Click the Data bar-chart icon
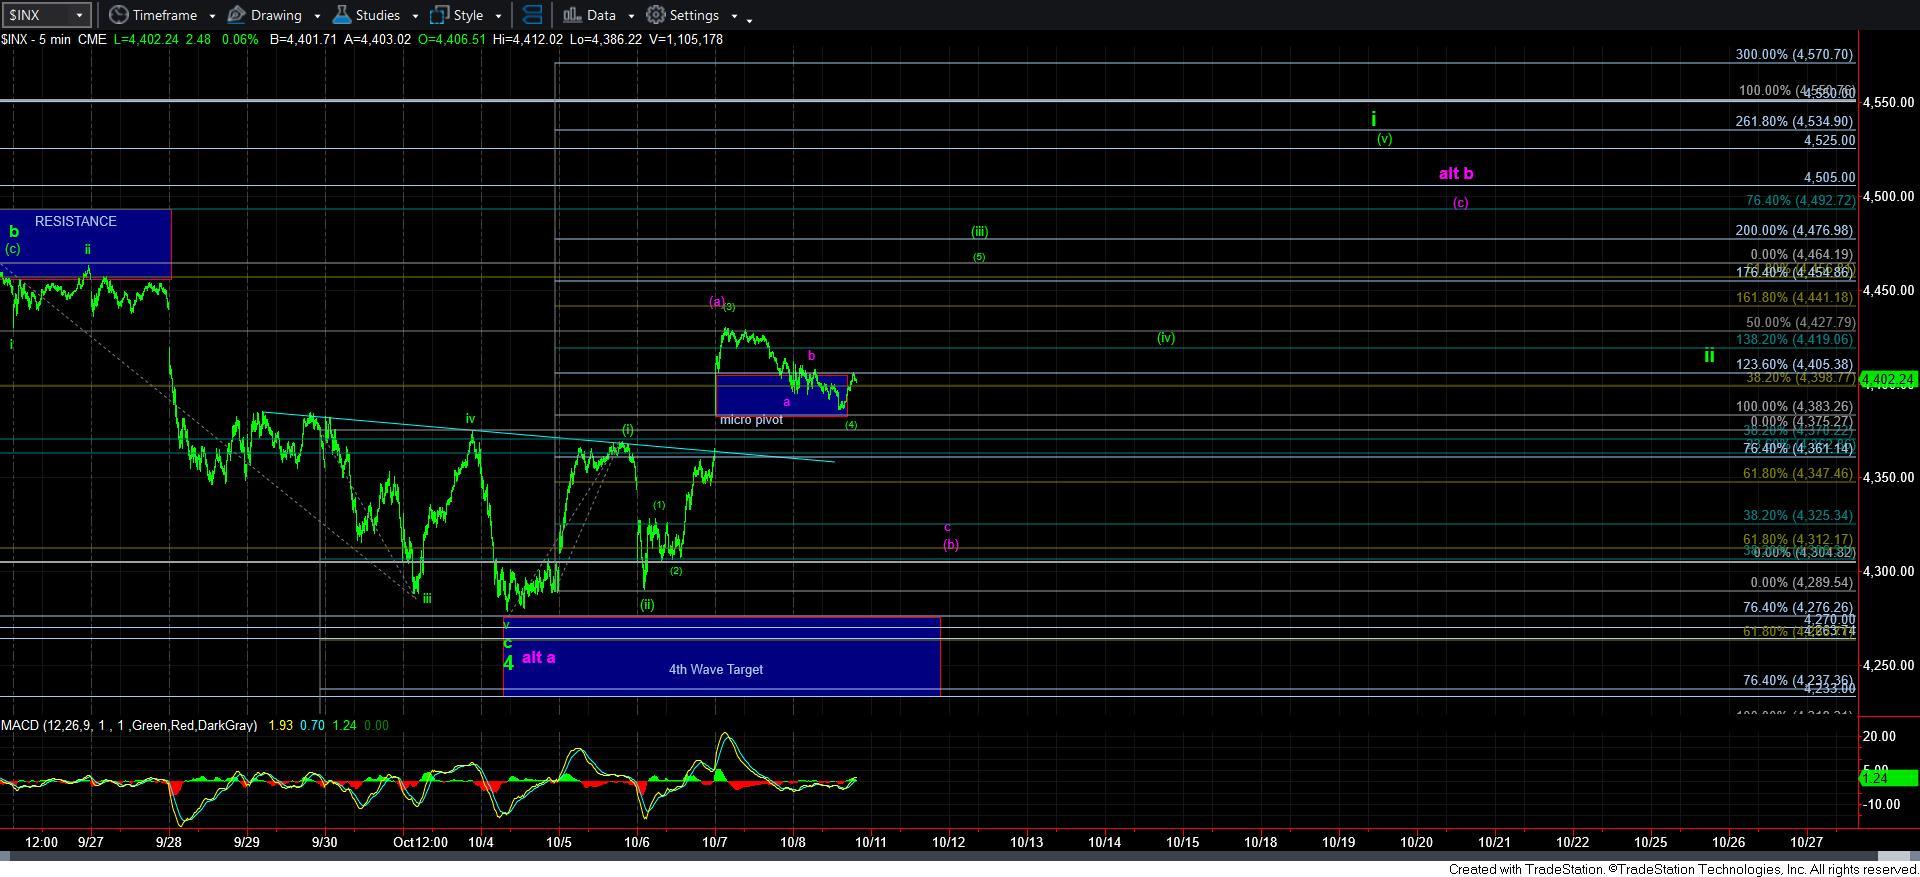 point(571,15)
